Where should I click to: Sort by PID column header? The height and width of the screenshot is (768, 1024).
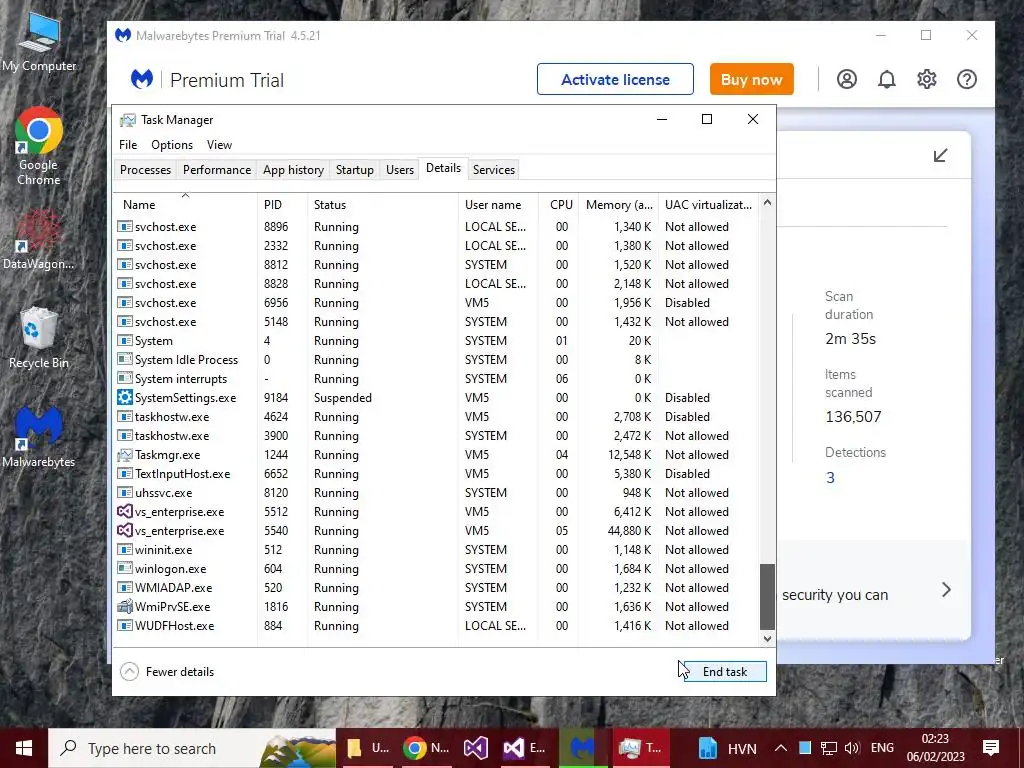tap(282, 204)
